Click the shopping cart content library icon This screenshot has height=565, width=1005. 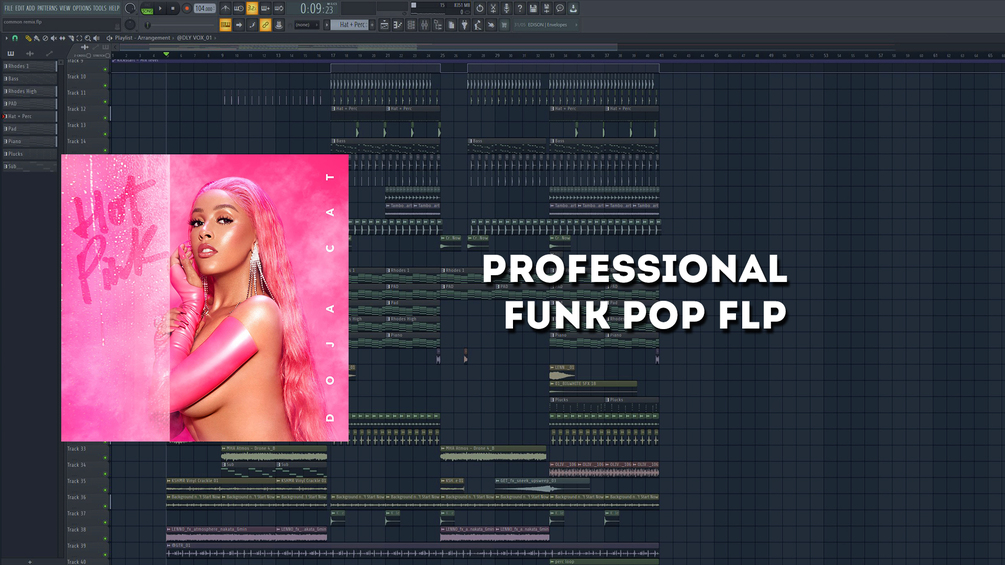click(x=504, y=25)
